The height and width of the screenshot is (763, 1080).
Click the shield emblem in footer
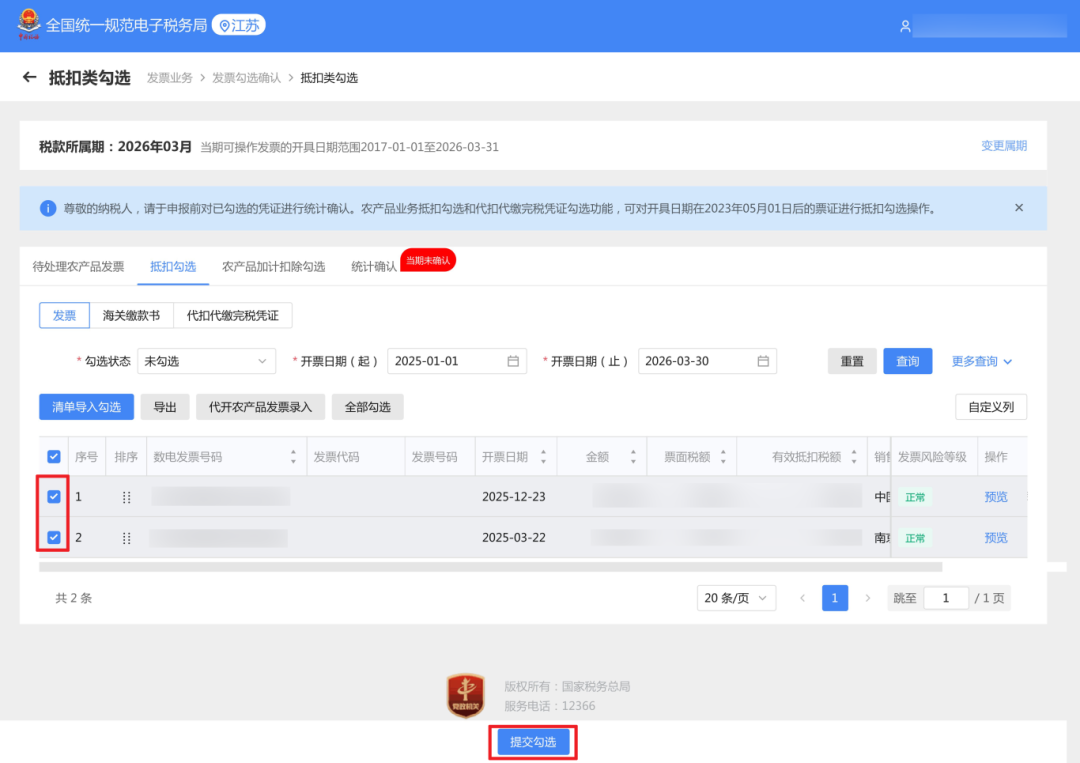[466, 696]
